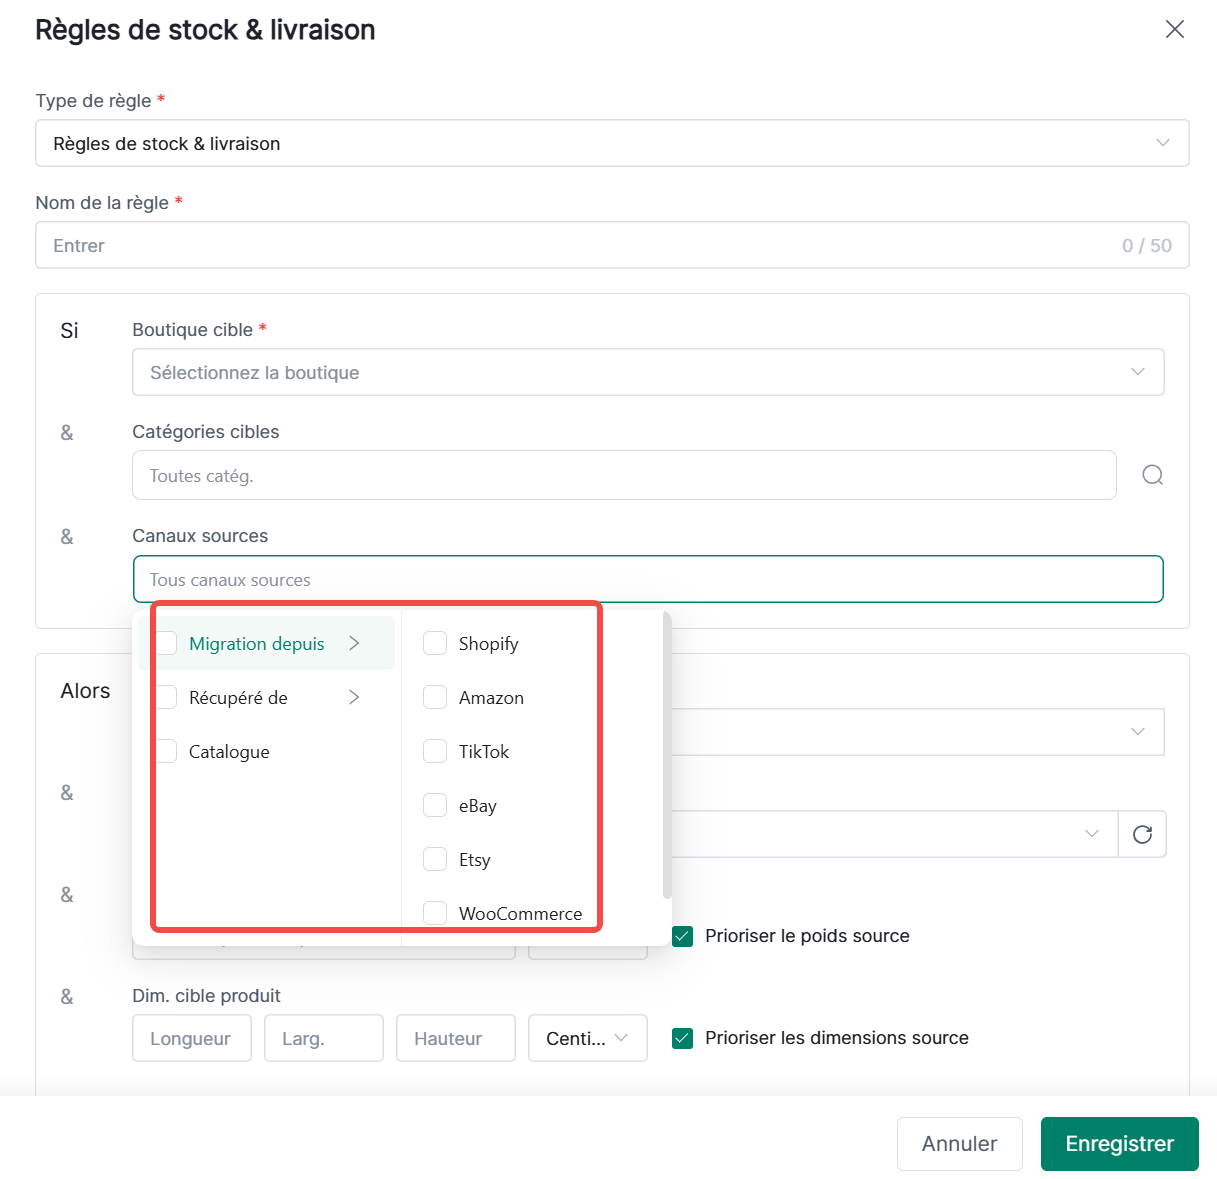Click the refresh icon next to dropdown

tap(1142, 834)
